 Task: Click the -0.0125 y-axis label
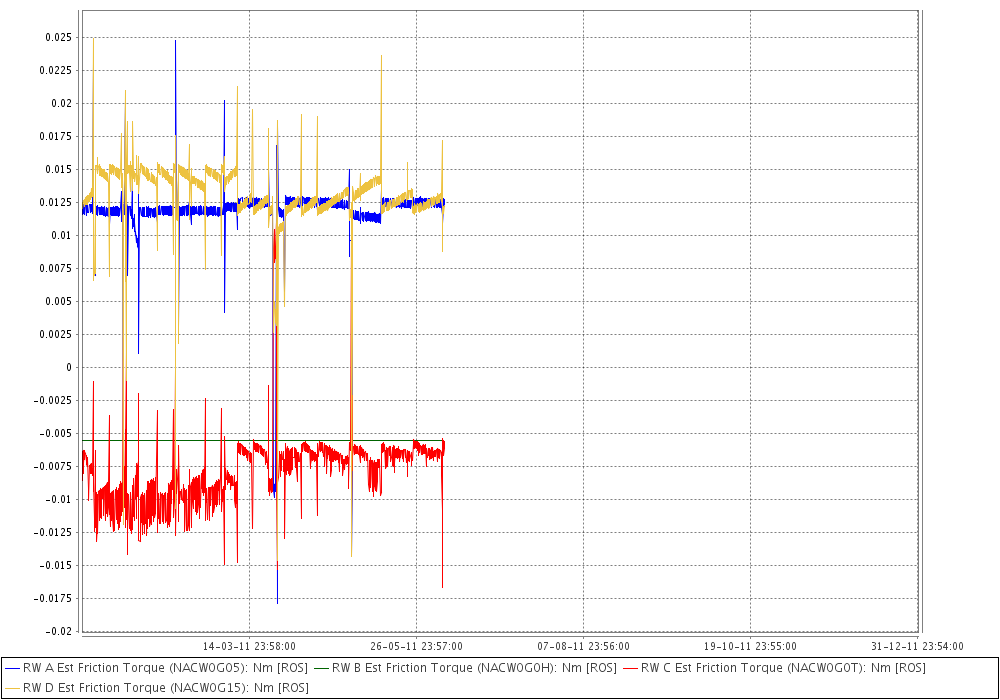pos(53,532)
